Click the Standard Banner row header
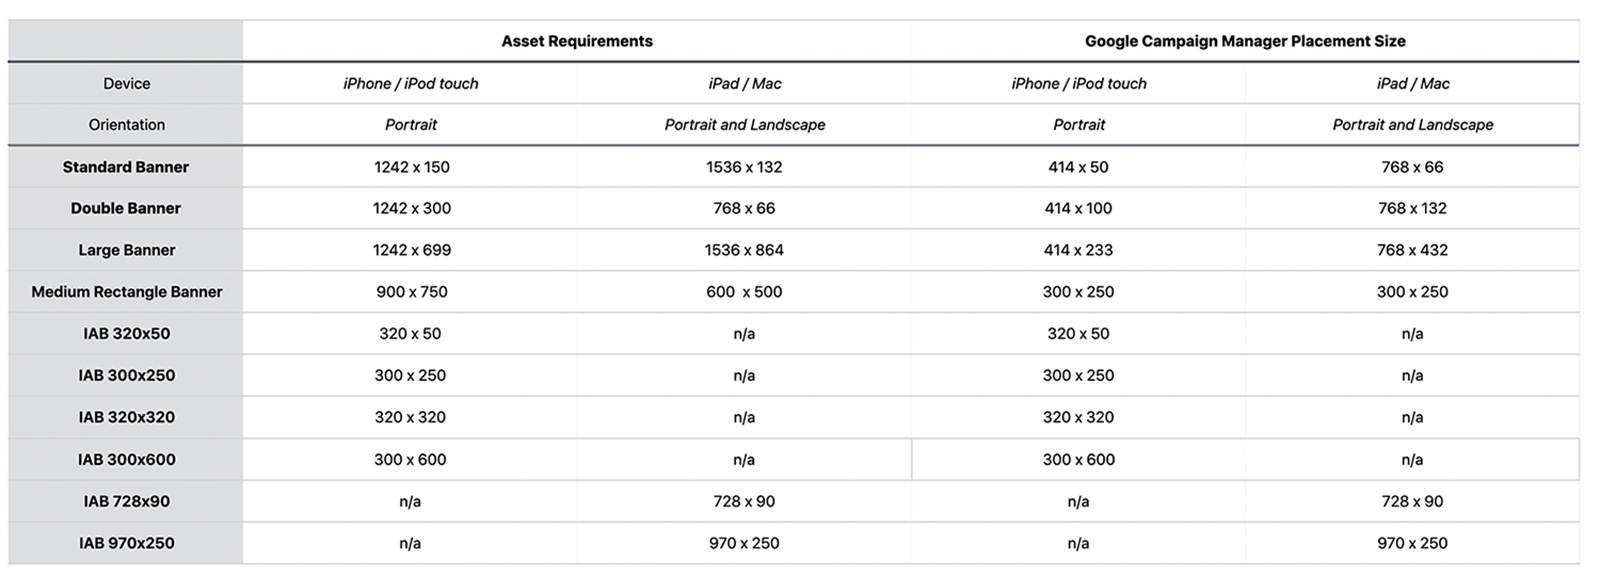The width and height of the screenshot is (1600, 576). [x=126, y=167]
